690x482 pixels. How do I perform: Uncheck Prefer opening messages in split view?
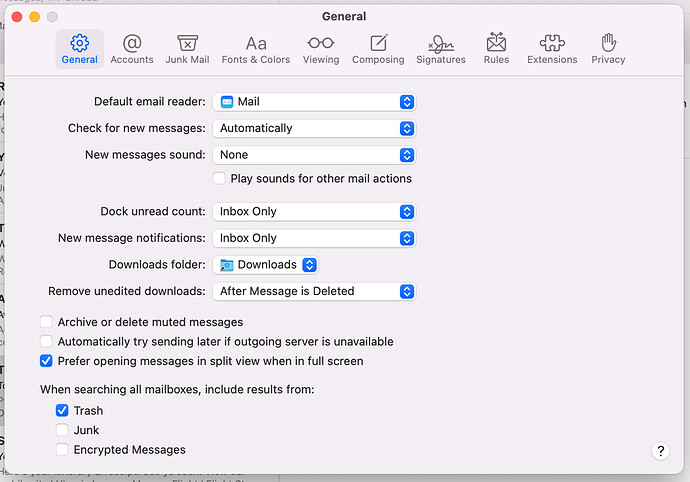pyautogui.click(x=47, y=361)
